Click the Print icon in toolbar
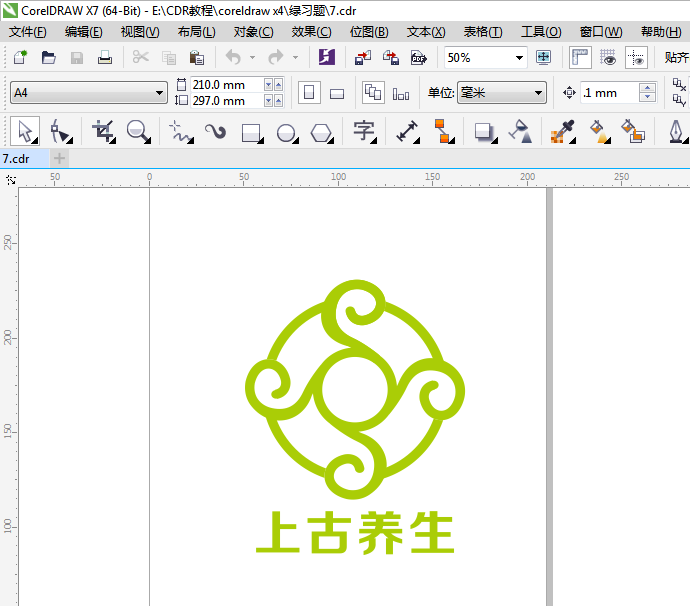Image resolution: width=690 pixels, height=606 pixels. click(104, 58)
